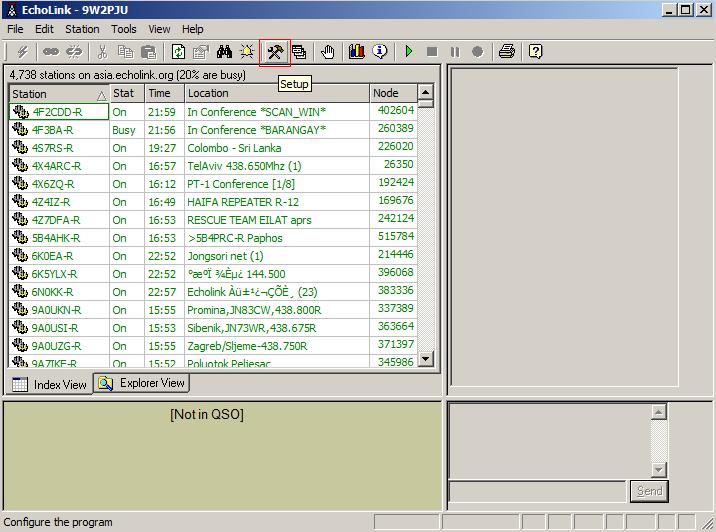Click the sun-shaped alarm icon
Viewport: 716px width, 532px height.
[x=247, y=52]
